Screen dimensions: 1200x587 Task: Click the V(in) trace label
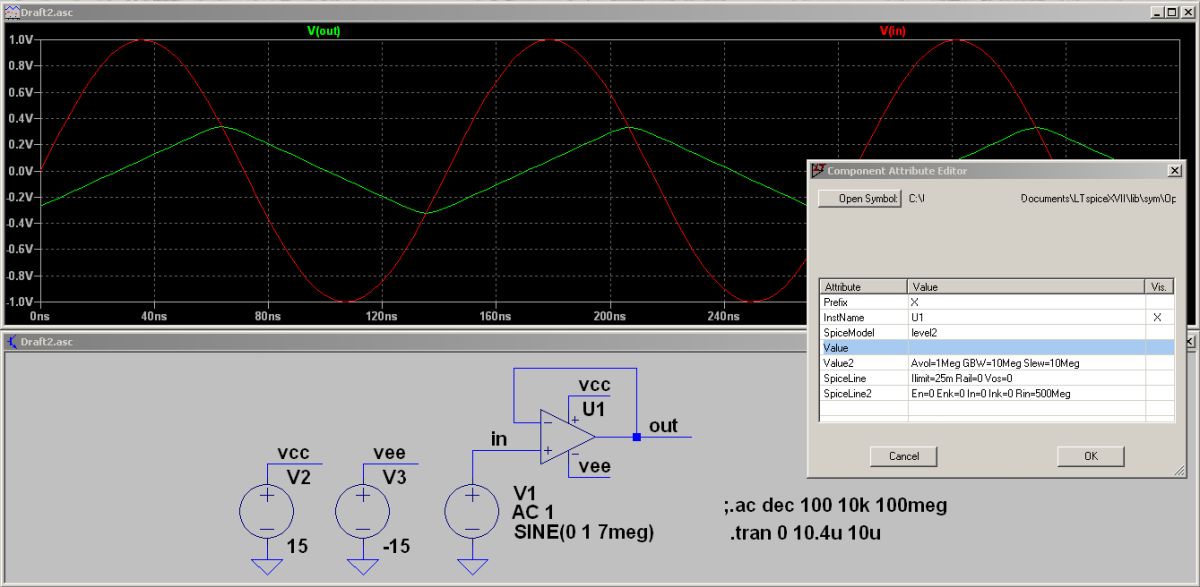coord(892,31)
